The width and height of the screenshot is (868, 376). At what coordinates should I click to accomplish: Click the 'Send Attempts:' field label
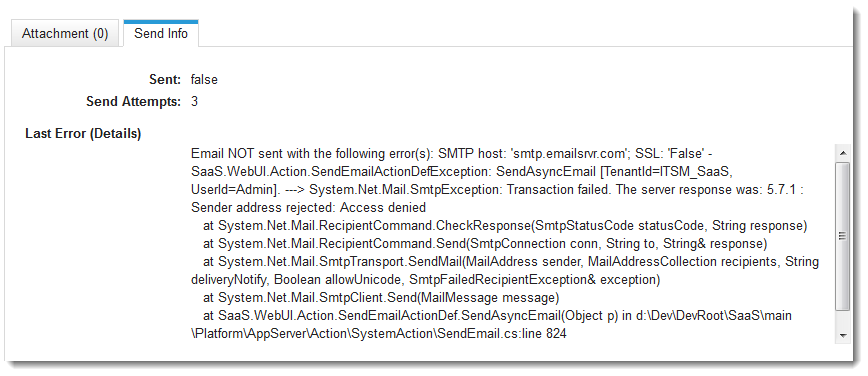pos(133,102)
